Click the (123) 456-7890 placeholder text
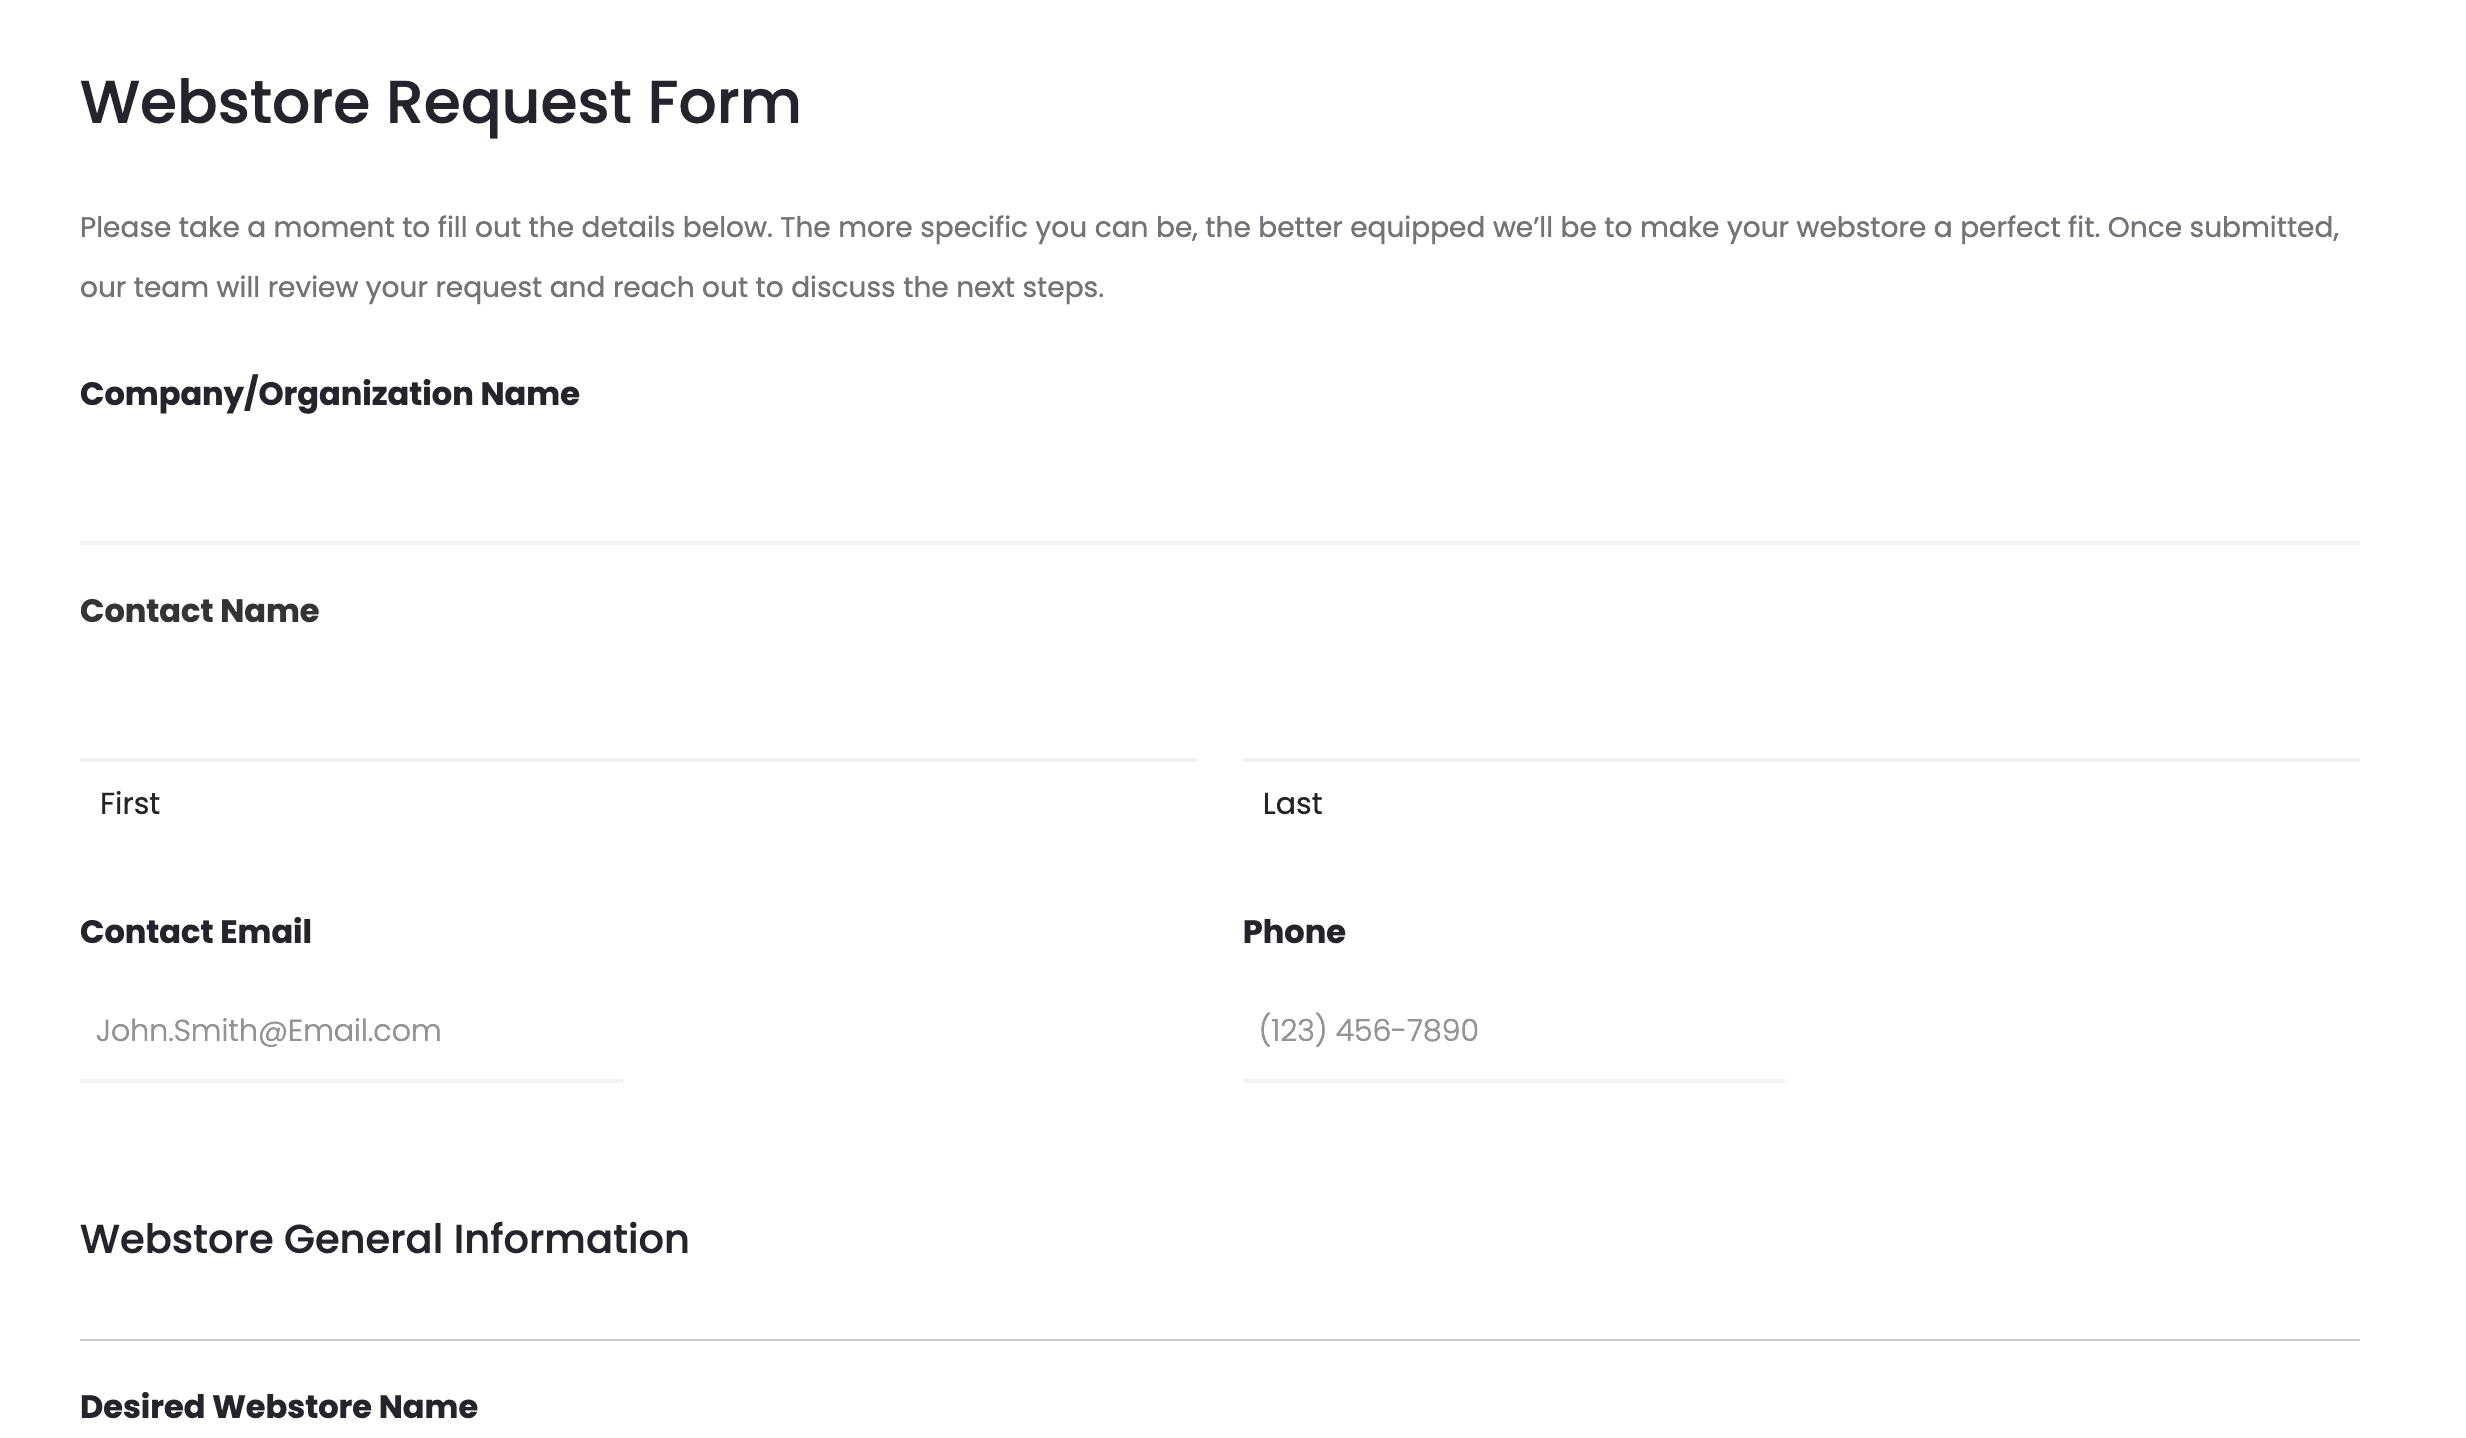Screen dimensions: 2466x1438 (x=1367, y=1031)
